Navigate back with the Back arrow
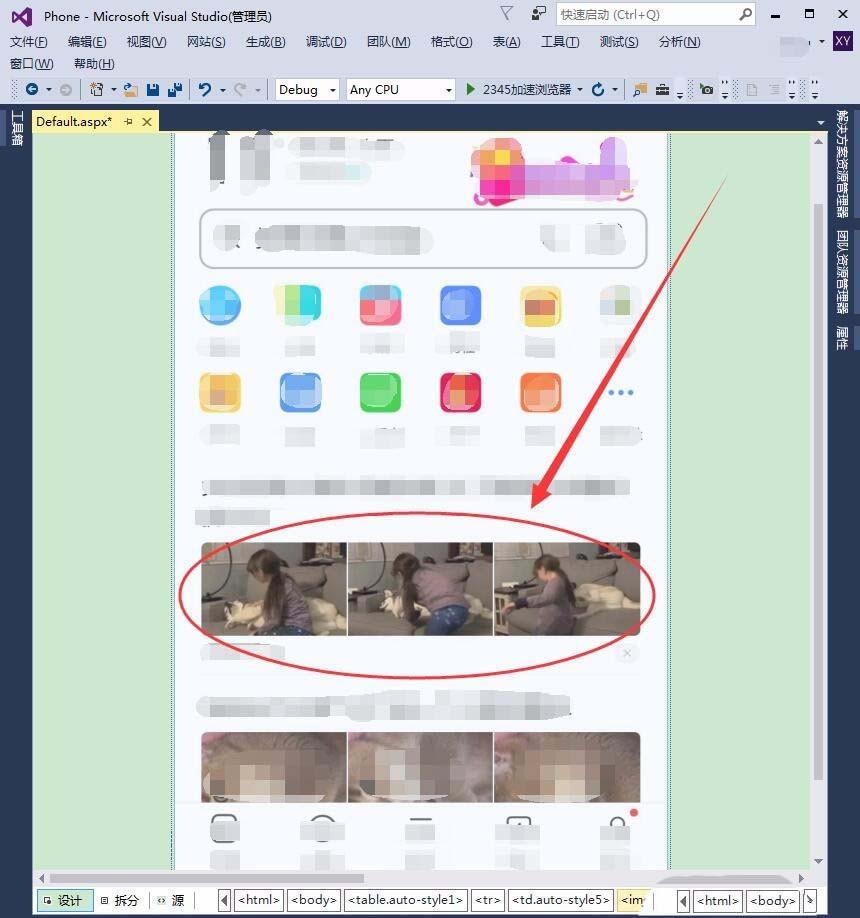860x918 pixels. click(x=31, y=89)
